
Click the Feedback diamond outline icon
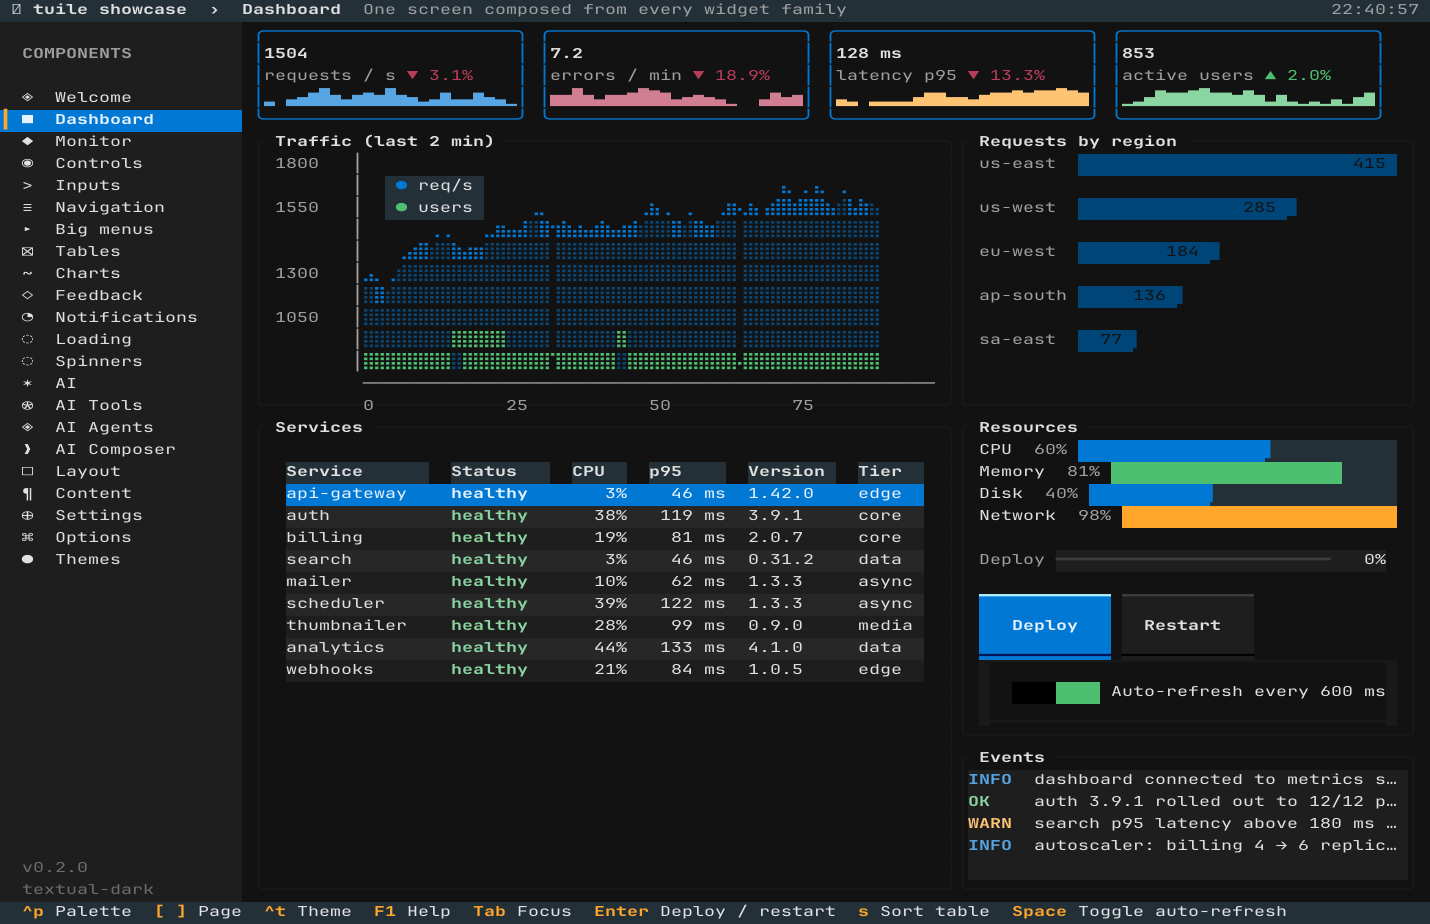pyautogui.click(x=28, y=295)
